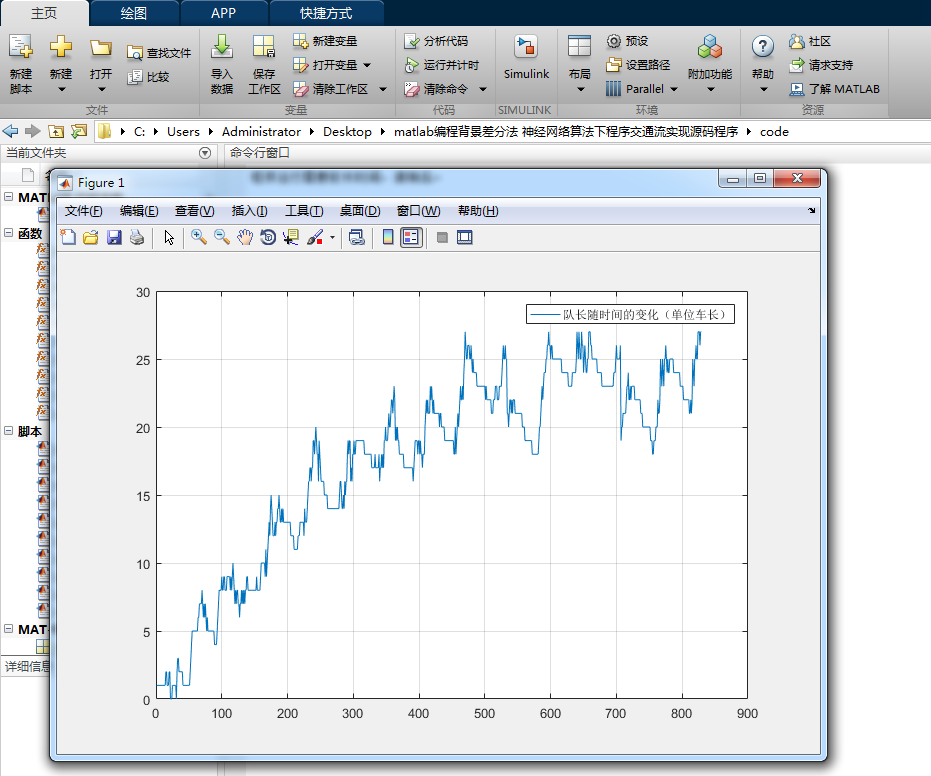Click New Variable (新建变量)
This screenshot has width=931, height=776.
pyautogui.click(x=325, y=41)
